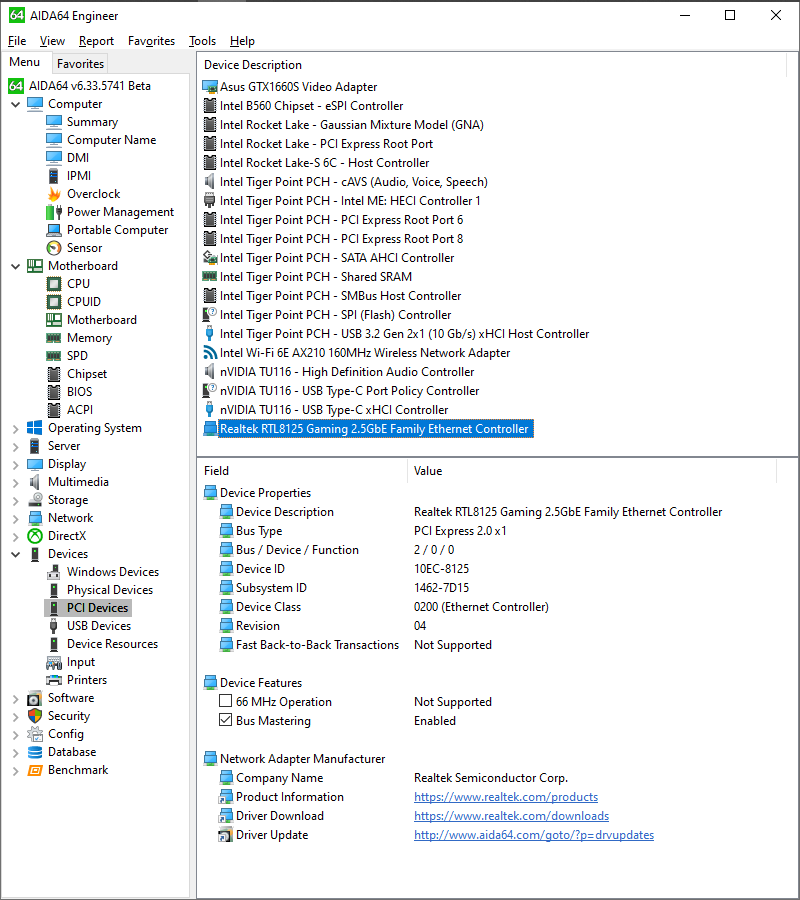Expand the Software tree node
Image resolution: width=800 pixels, height=900 pixels.
[16, 699]
